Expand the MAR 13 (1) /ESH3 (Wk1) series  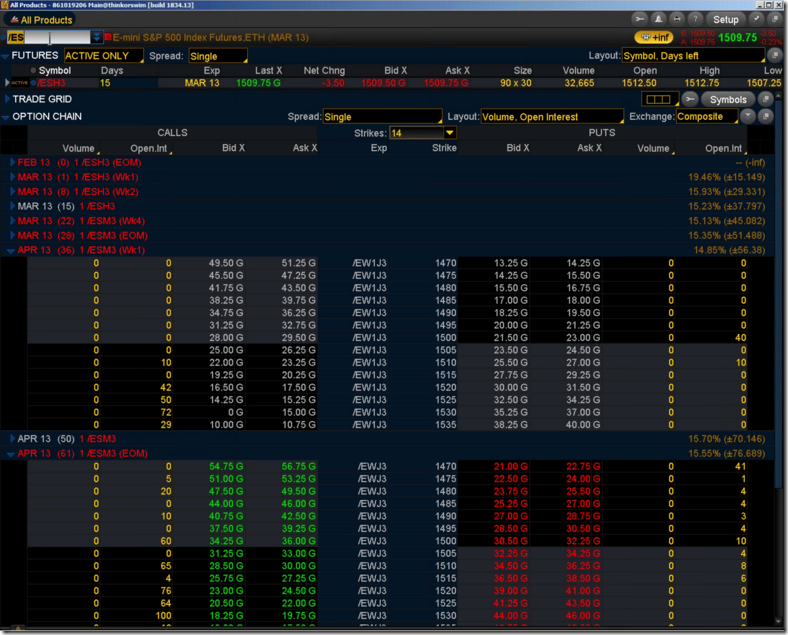coord(13,177)
